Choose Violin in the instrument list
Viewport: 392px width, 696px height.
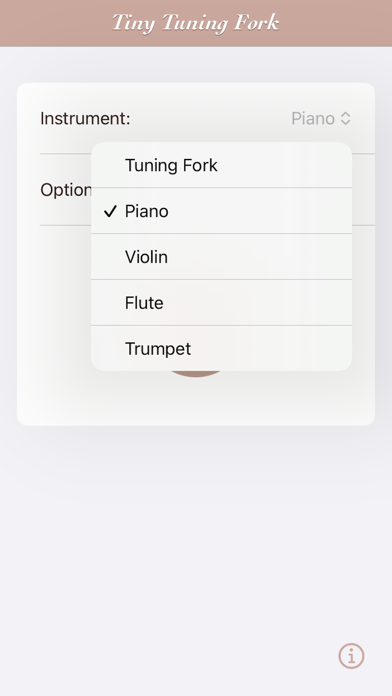[x=221, y=257]
